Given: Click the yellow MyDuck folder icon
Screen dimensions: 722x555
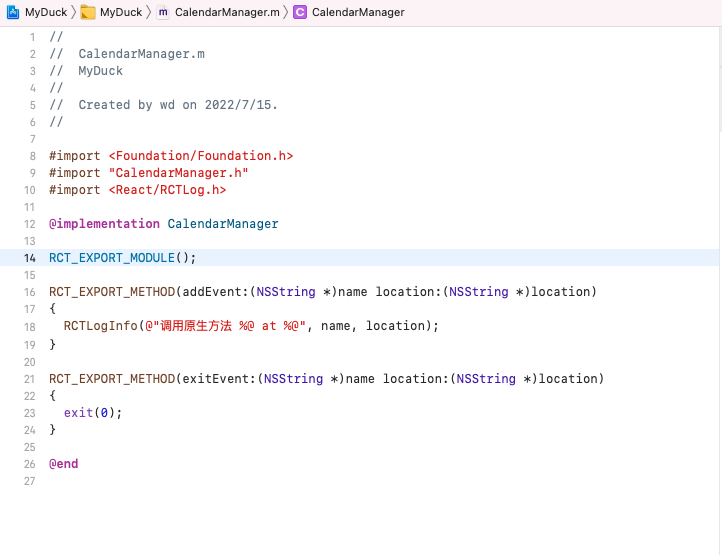Looking at the screenshot, I should point(87,12).
